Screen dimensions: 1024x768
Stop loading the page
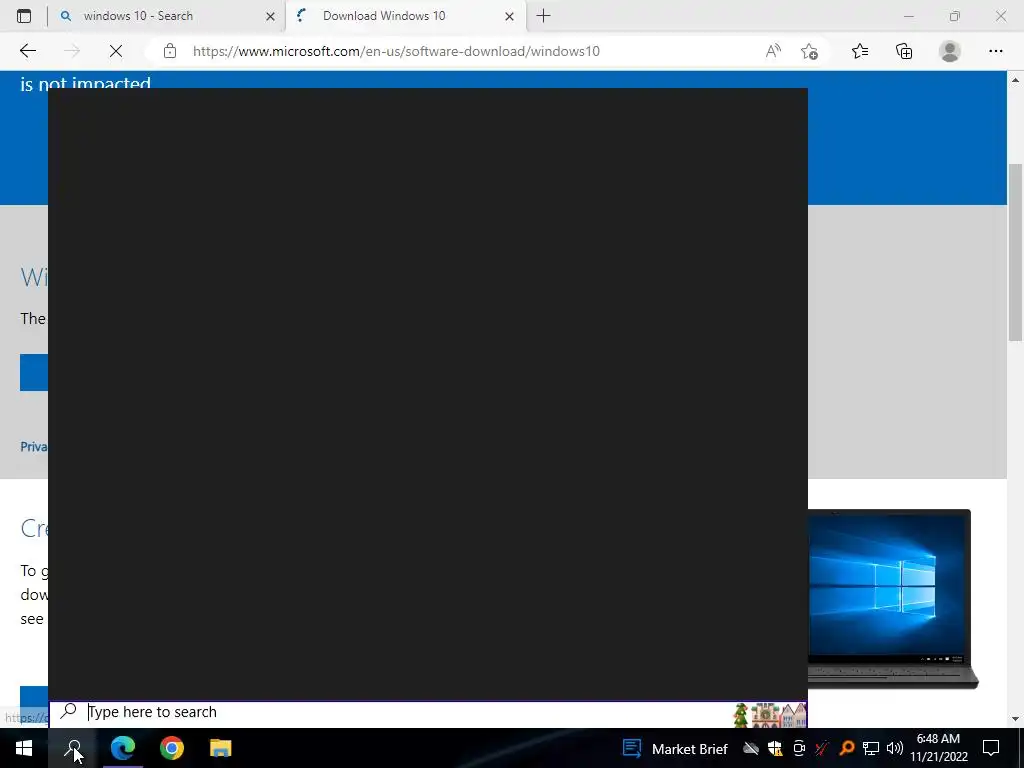click(x=116, y=51)
